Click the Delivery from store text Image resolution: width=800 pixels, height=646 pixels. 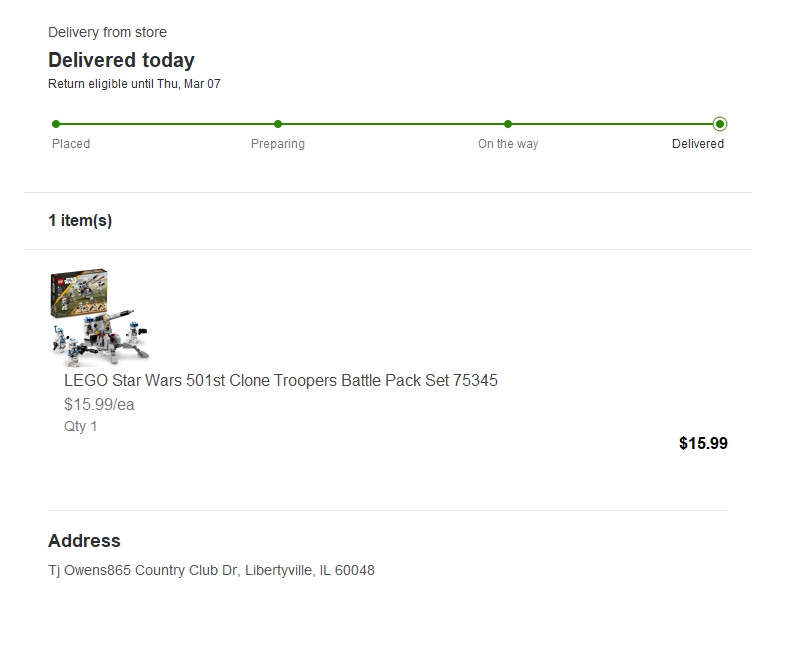(107, 32)
